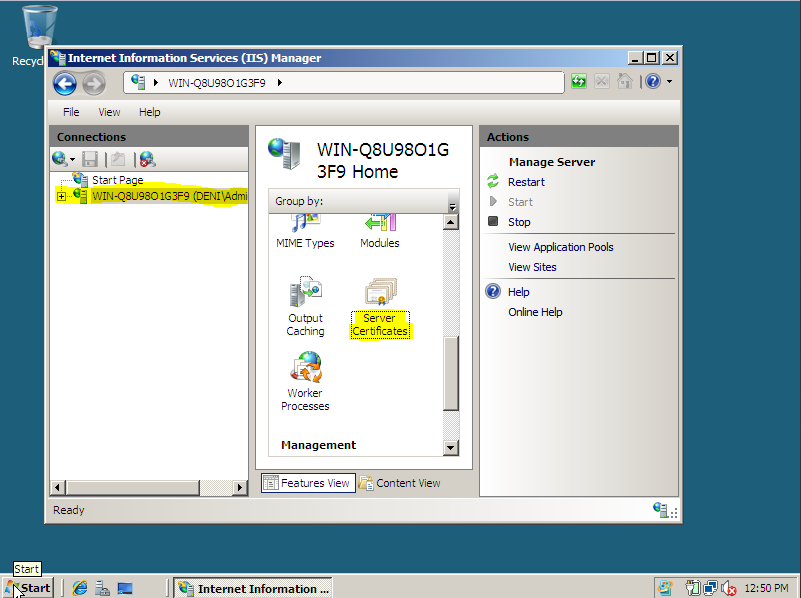This screenshot has width=801, height=598.
Task: Click the Delete Connection icon
Action: (147, 159)
